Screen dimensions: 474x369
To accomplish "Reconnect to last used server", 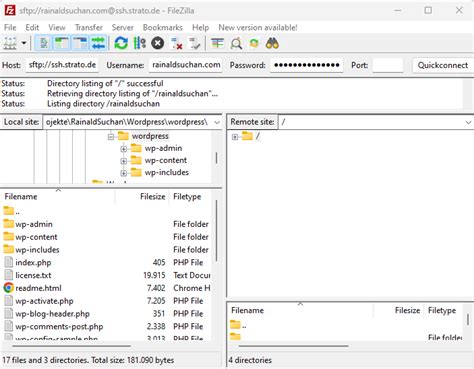I will (x=194, y=43).
